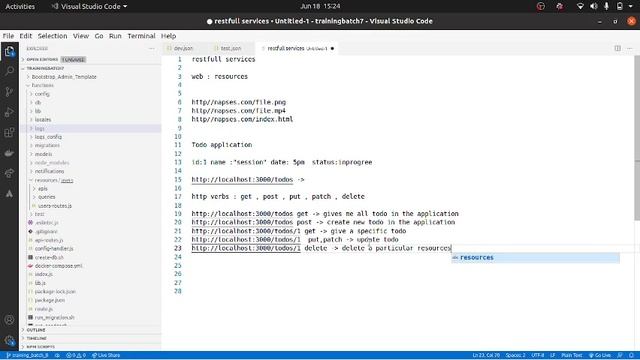Open the Edit menu

click(26, 36)
